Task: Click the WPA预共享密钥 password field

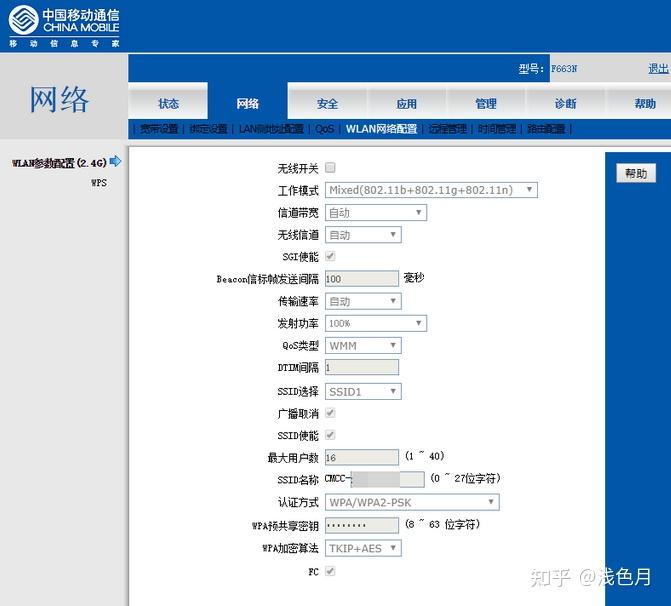Action: pyautogui.click(x=362, y=525)
